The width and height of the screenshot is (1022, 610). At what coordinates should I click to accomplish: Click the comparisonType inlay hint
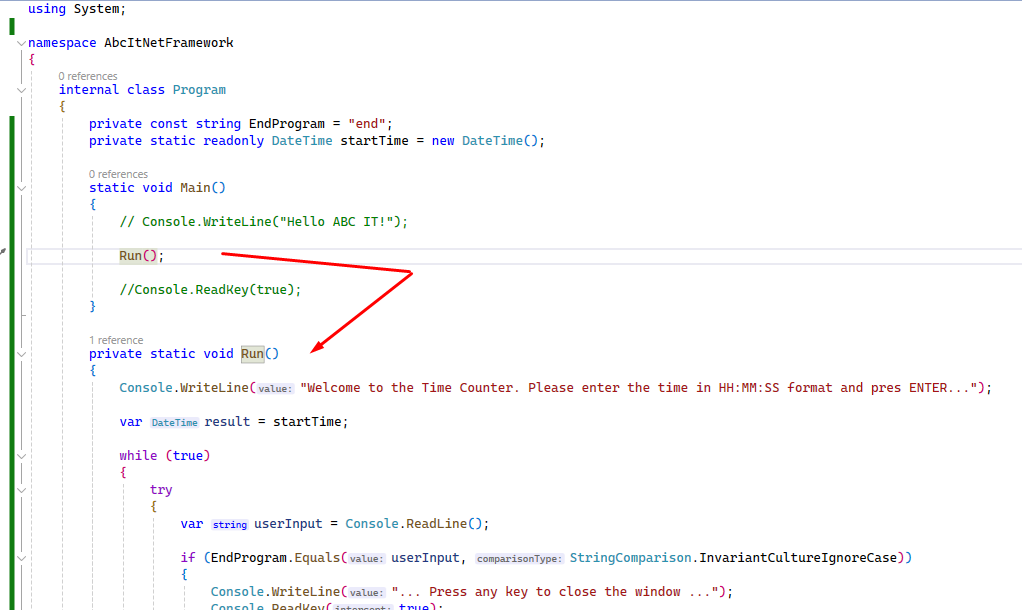(x=518, y=559)
